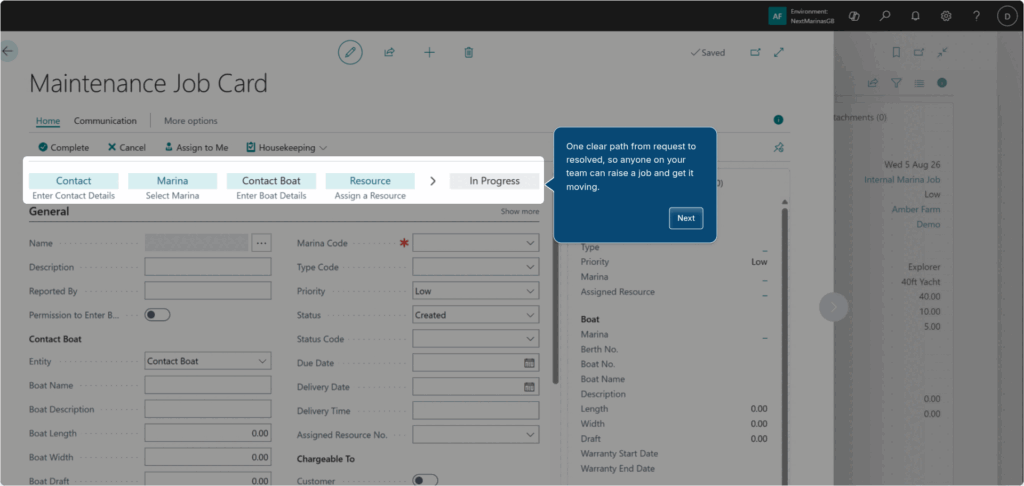This screenshot has width=1024, height=486.
Task: Click the Name lookup ellipsis button
Action: 262,243
